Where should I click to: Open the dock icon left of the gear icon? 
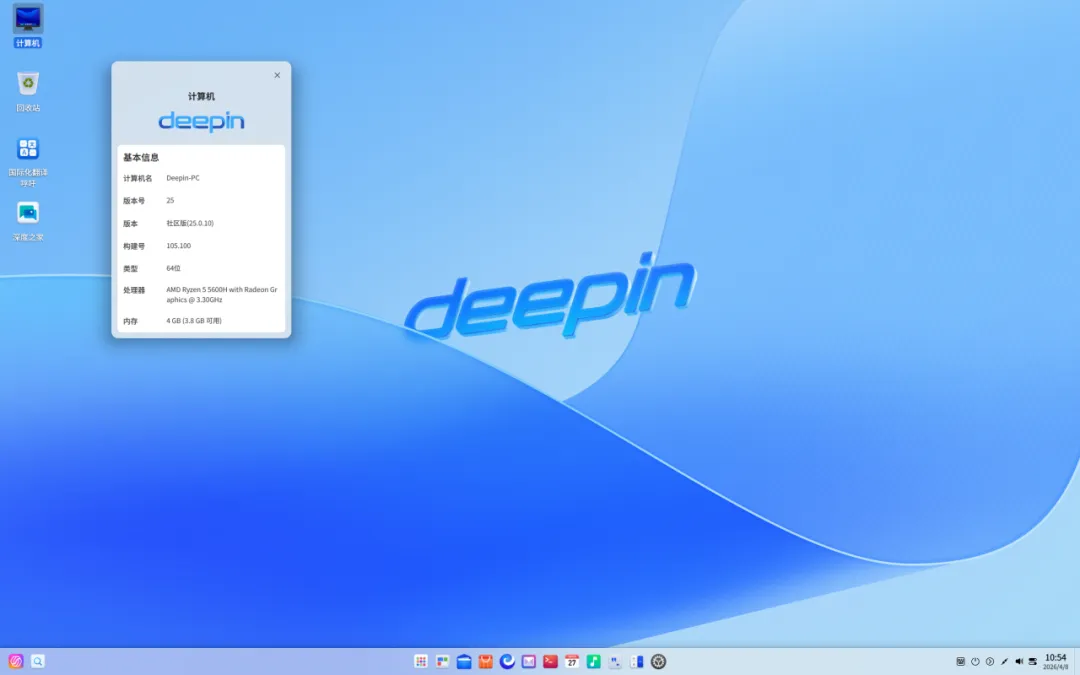pos(636,661)
